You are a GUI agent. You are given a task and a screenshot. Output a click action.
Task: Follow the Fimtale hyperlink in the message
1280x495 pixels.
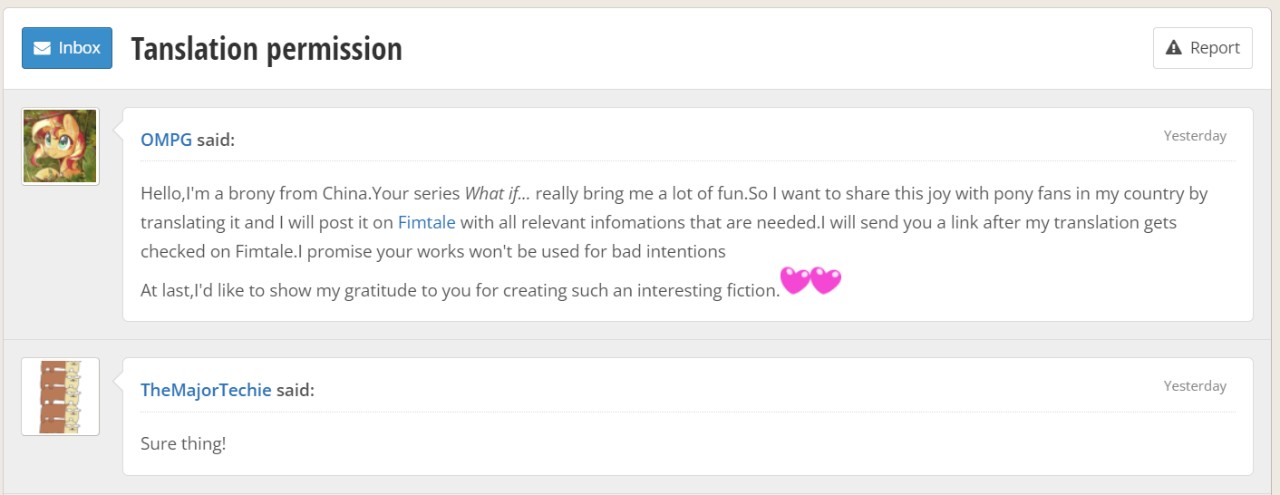pyautogui.click(x=427, y=222)
